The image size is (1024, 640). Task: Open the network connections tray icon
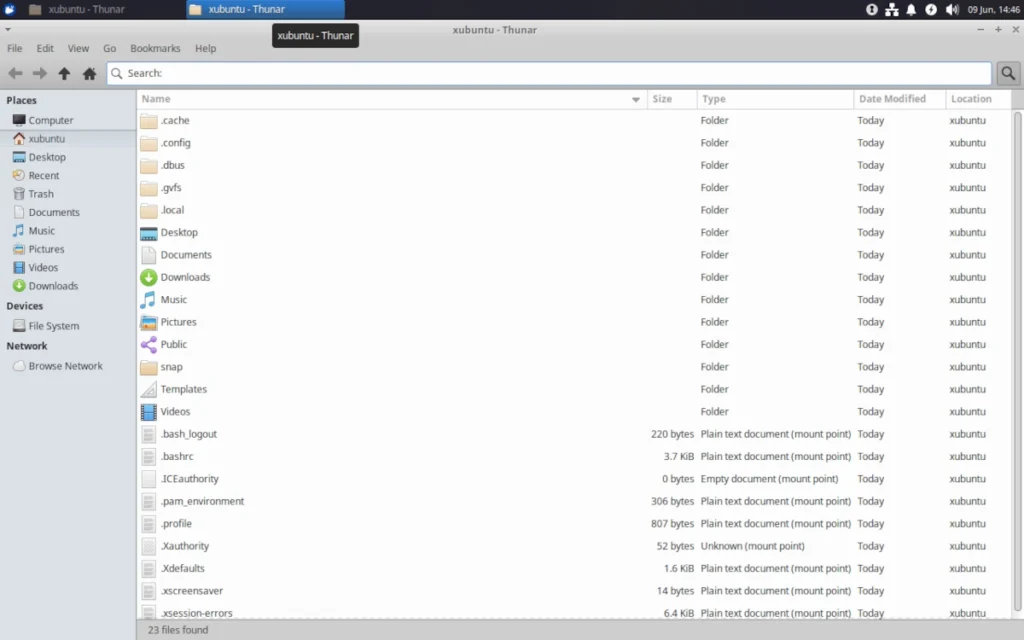(891, 9)
